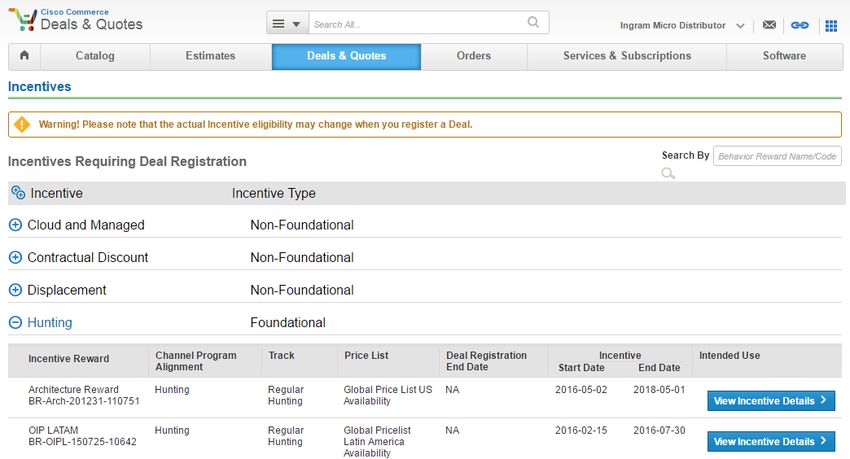Screen dimensions: 850x459
Task: View Incentive Details for OIP LATAM
Action: pos(771,442)
